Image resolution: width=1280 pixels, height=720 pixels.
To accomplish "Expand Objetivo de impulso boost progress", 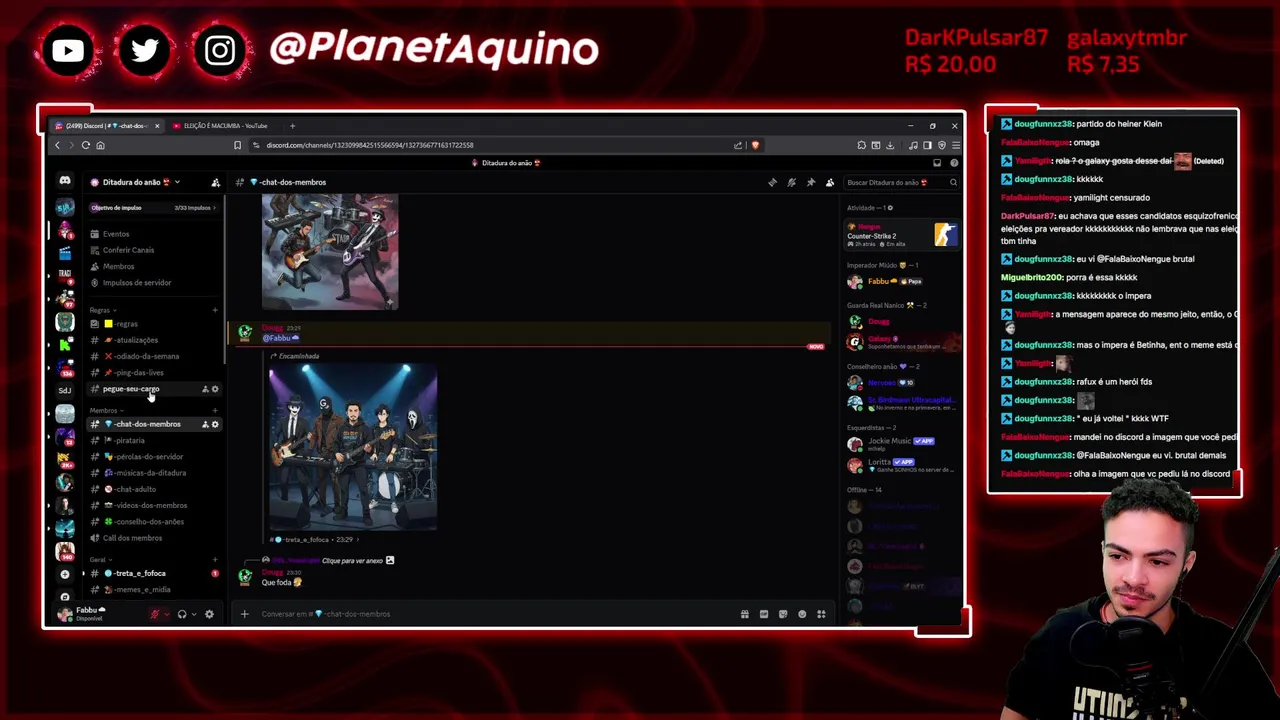I will click(x=155, y=208).
